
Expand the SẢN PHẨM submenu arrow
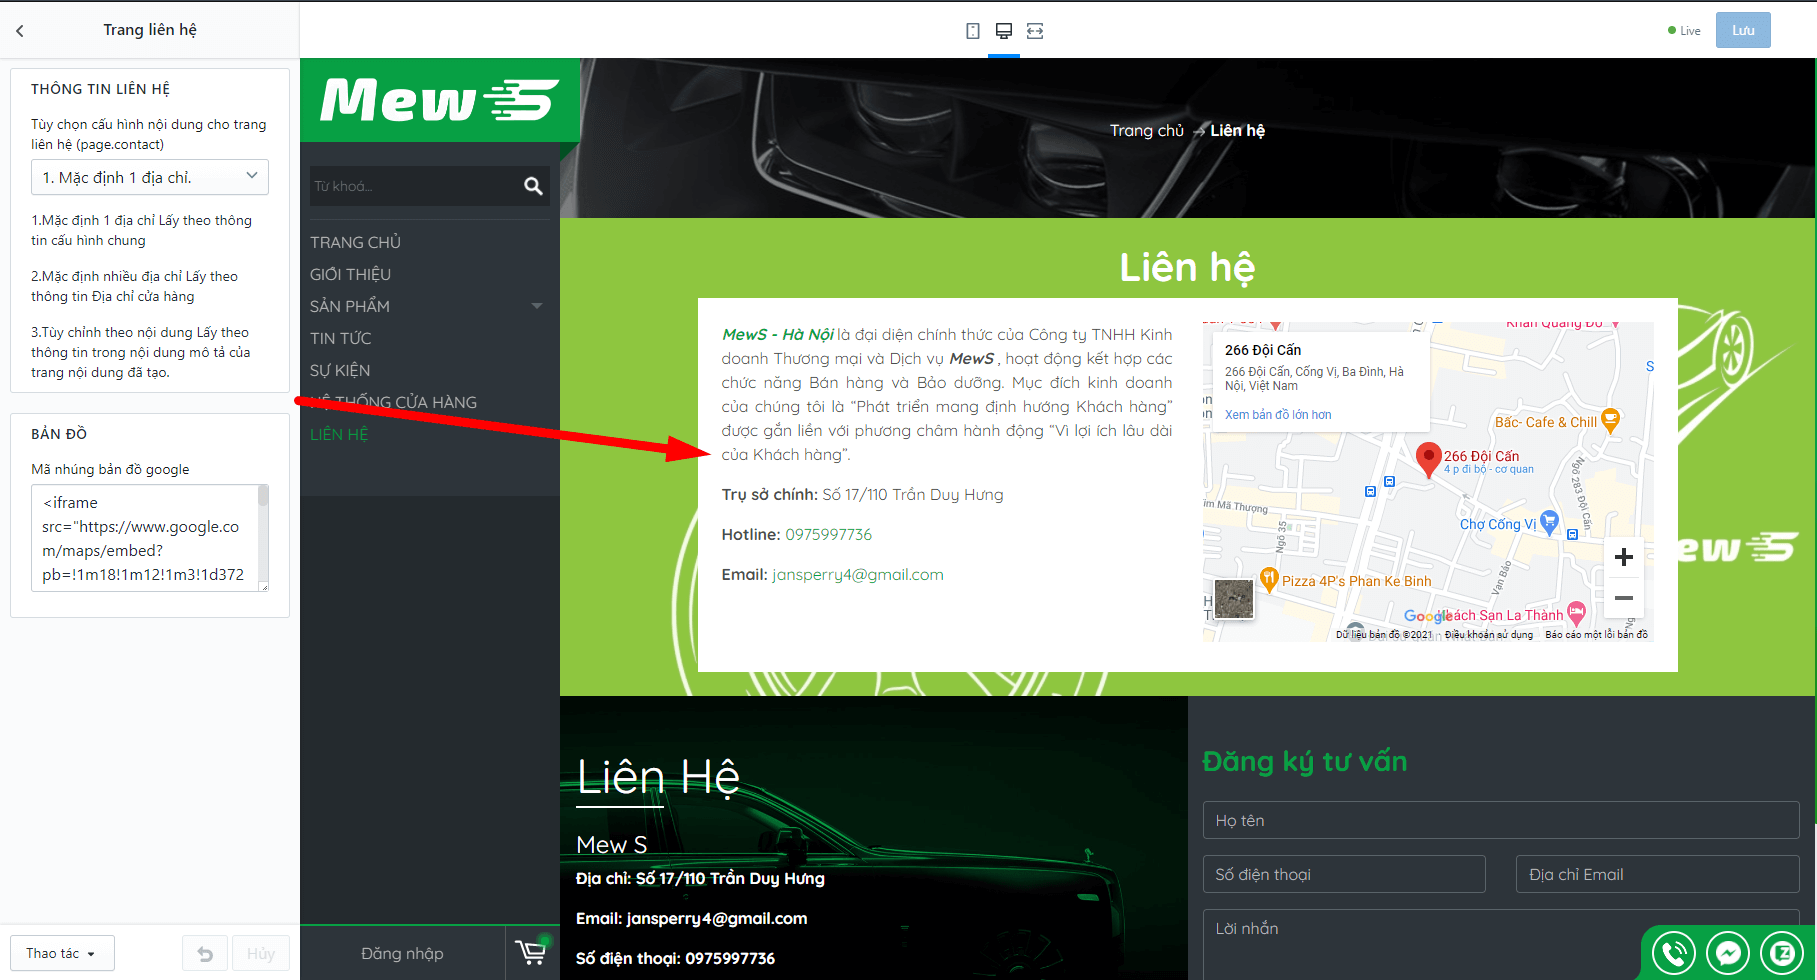coord(537,306)
